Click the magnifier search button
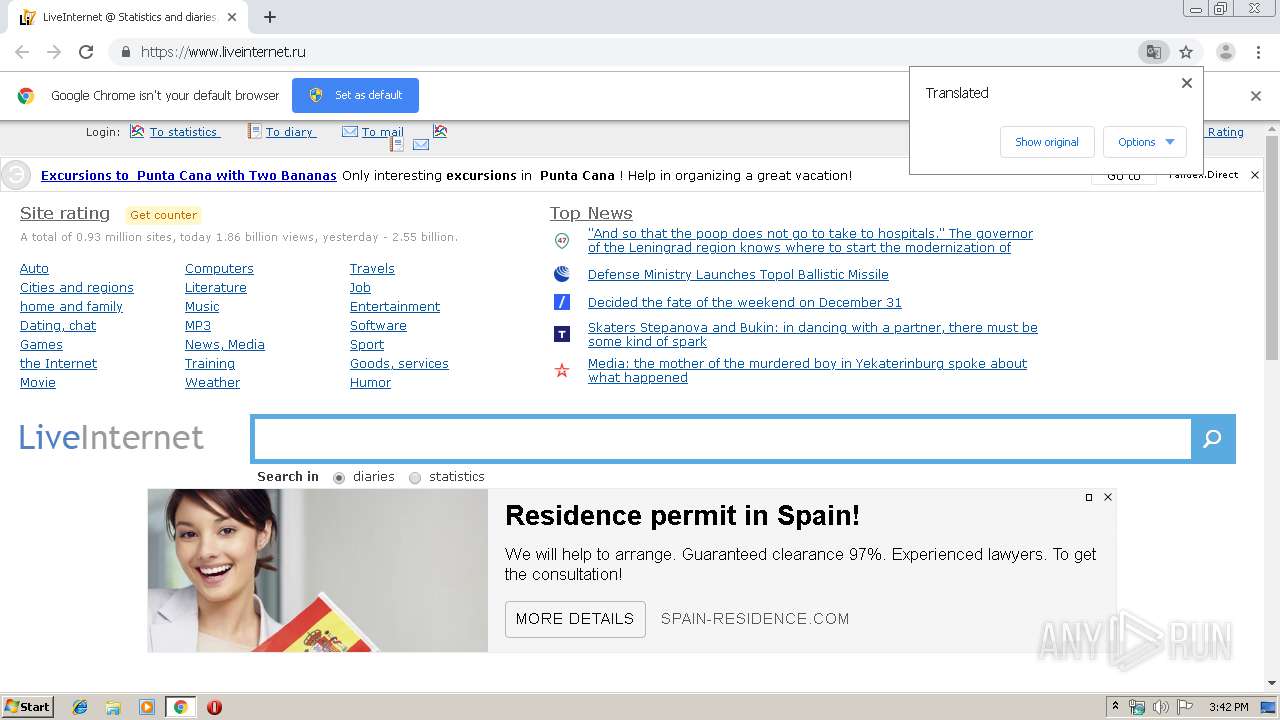The image size is (1280, 720). 1213,439
